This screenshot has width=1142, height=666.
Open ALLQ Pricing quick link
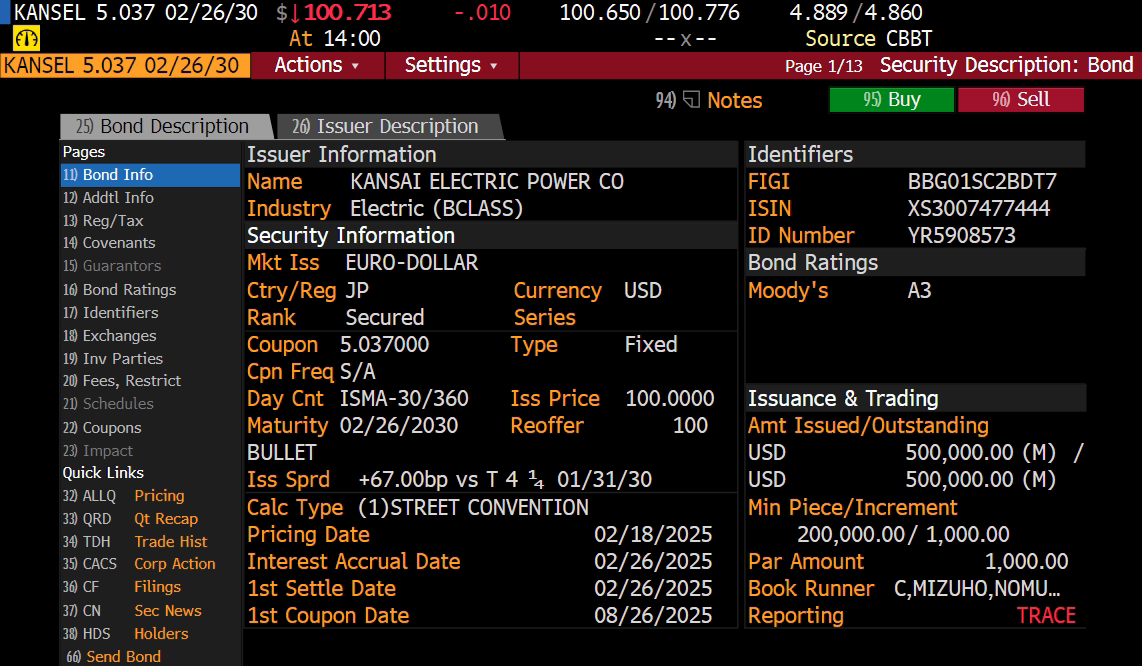(124, 495)
